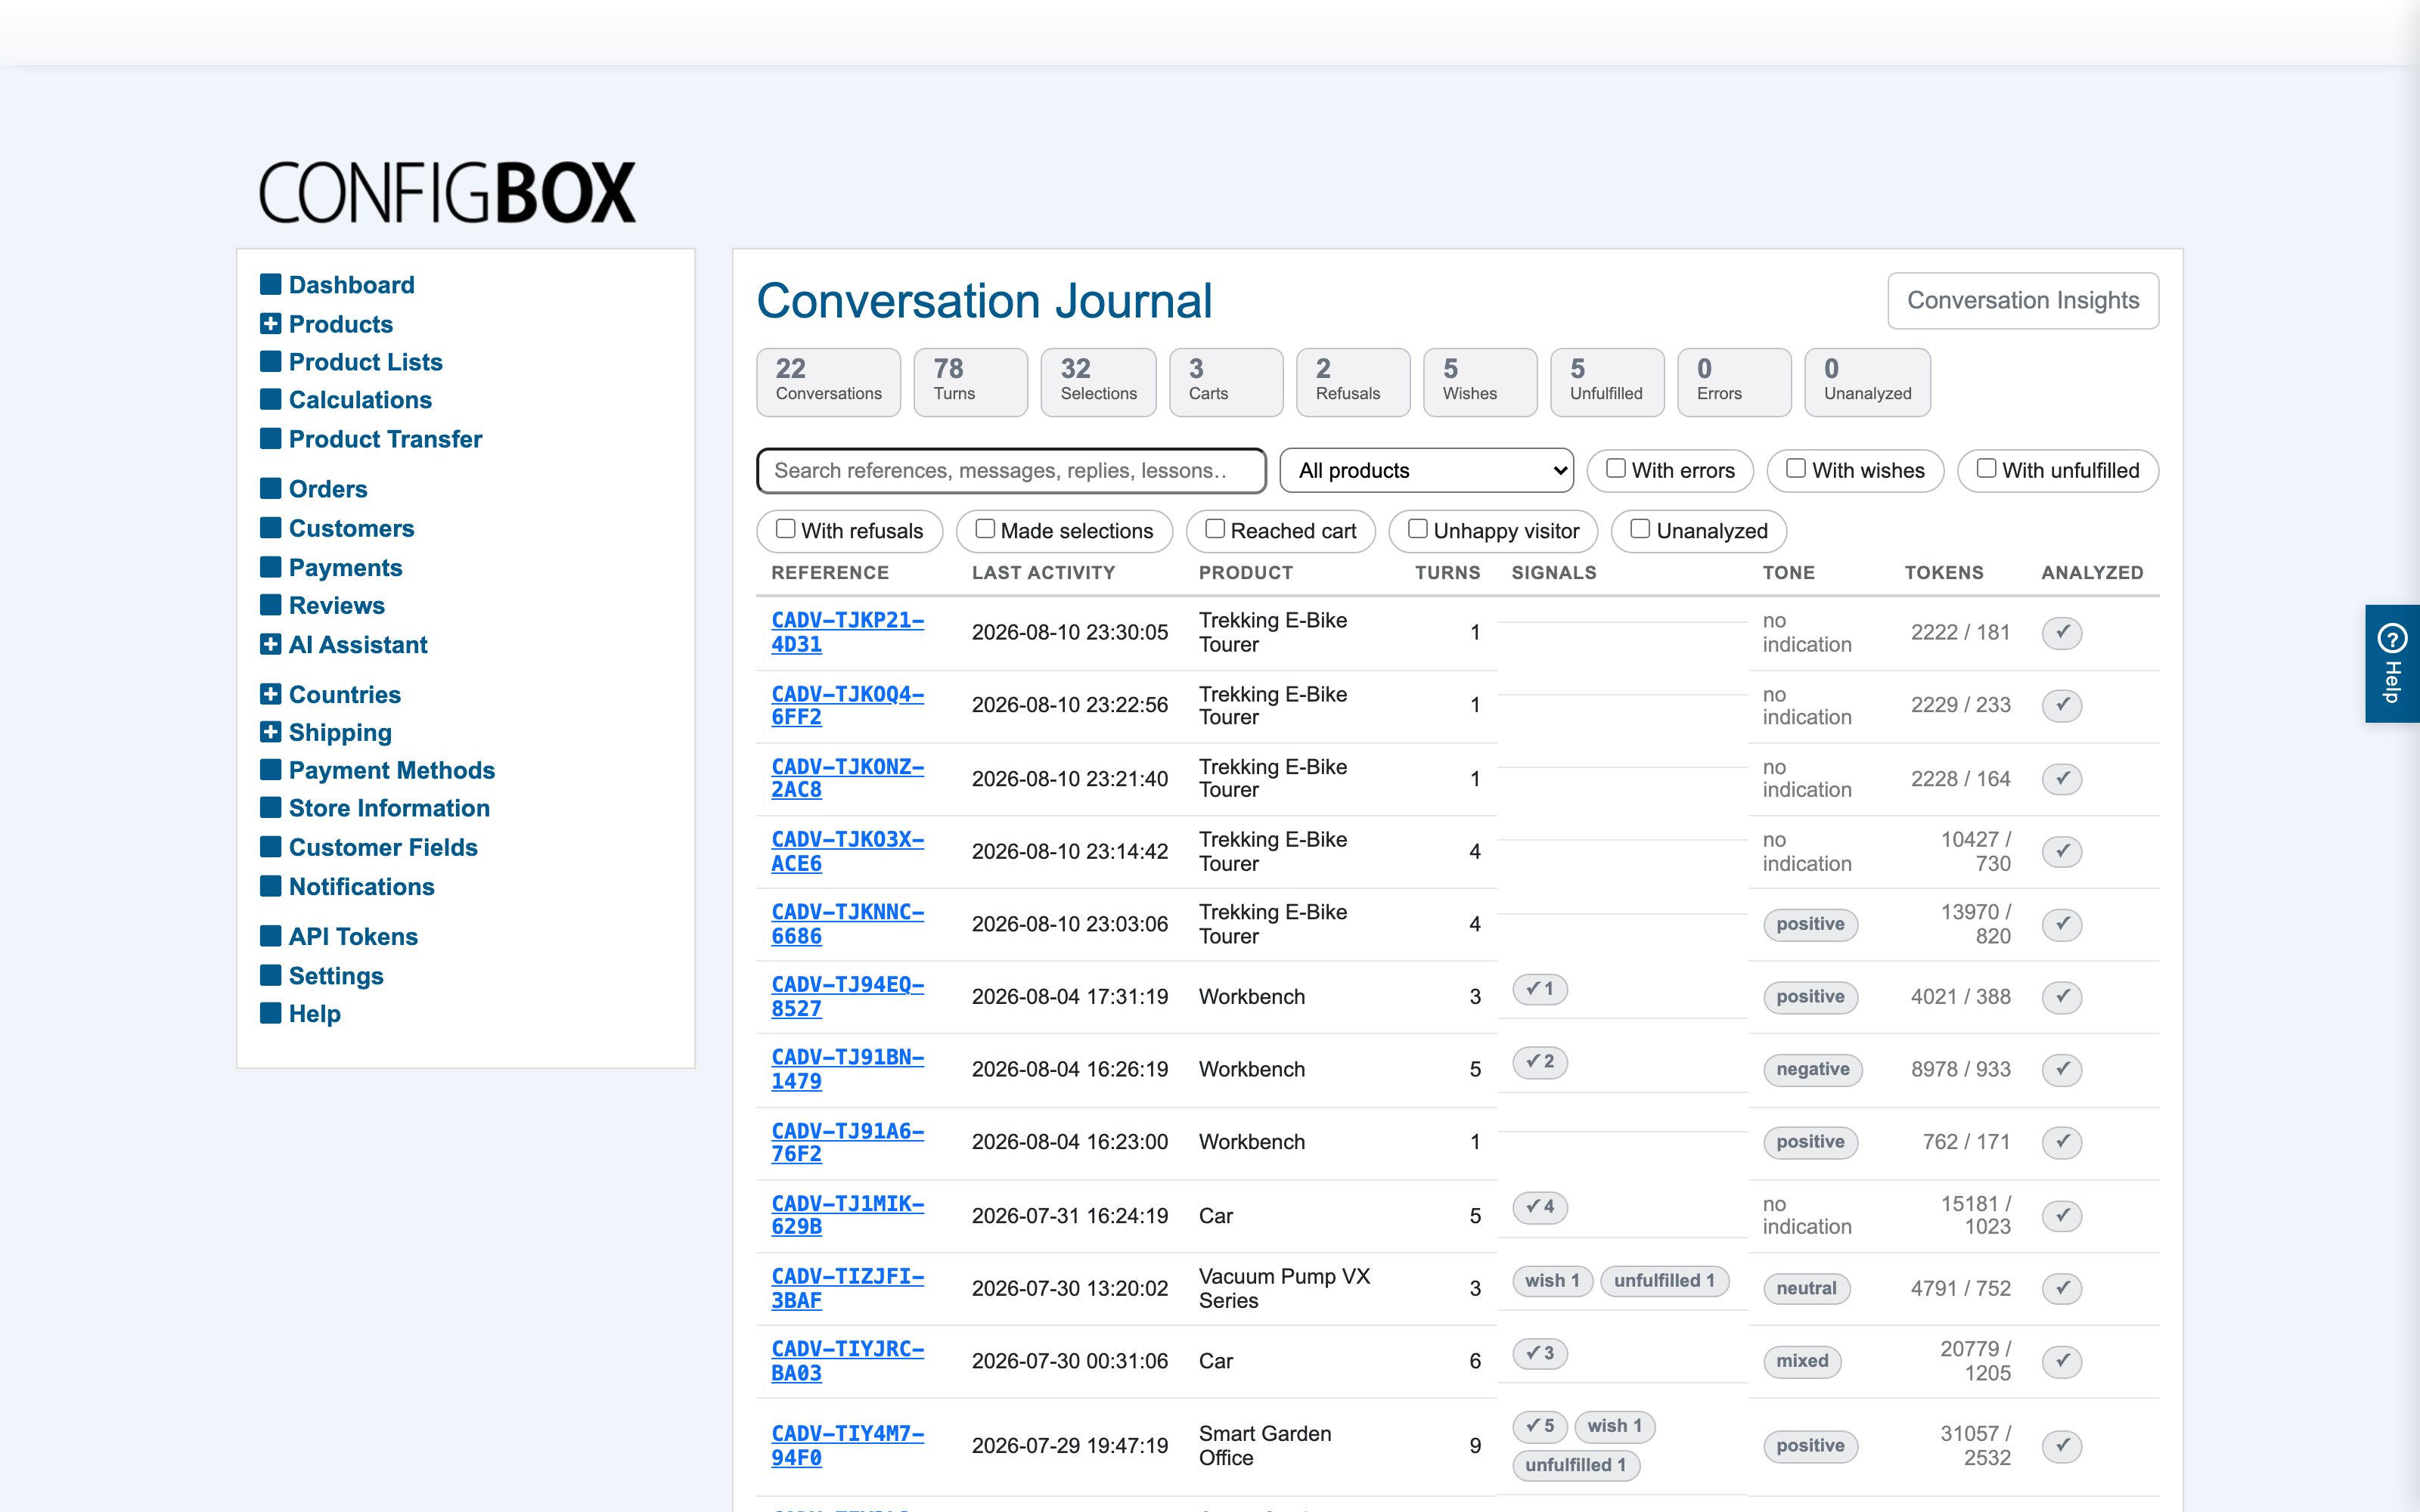Click the Payments square icon
The image size is (2420, 1512).
(x=270, y=566)
